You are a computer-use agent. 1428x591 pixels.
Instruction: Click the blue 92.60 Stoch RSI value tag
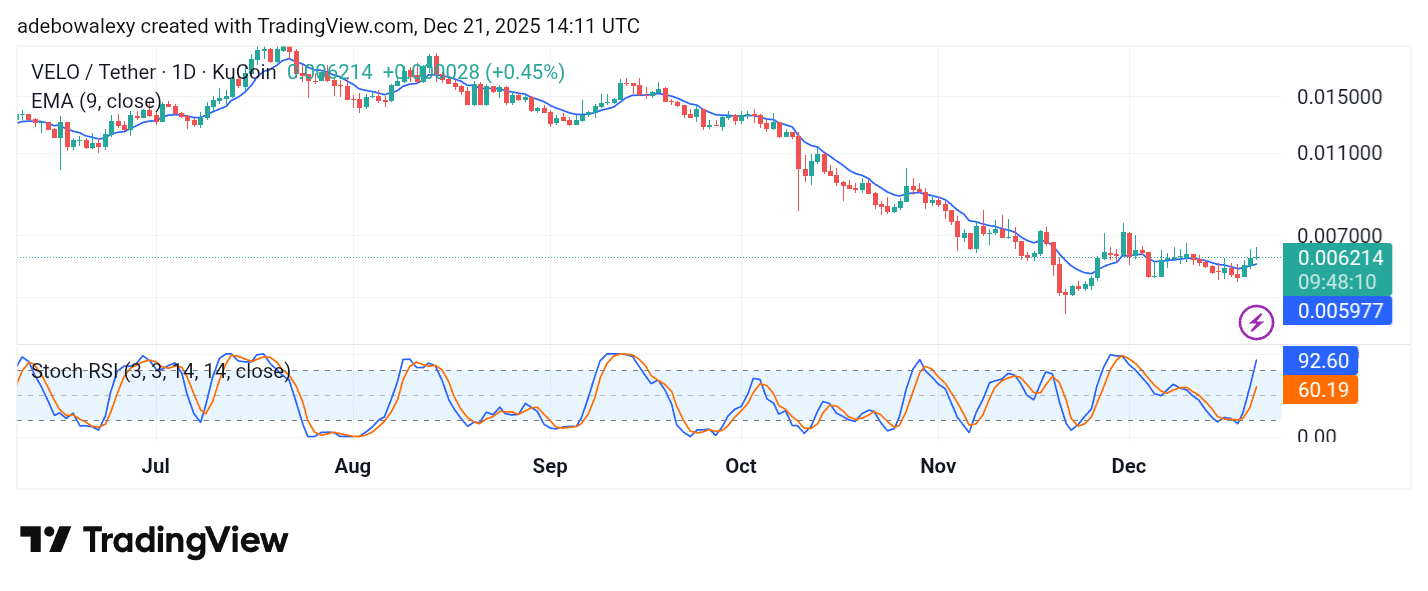point(1323,361)
